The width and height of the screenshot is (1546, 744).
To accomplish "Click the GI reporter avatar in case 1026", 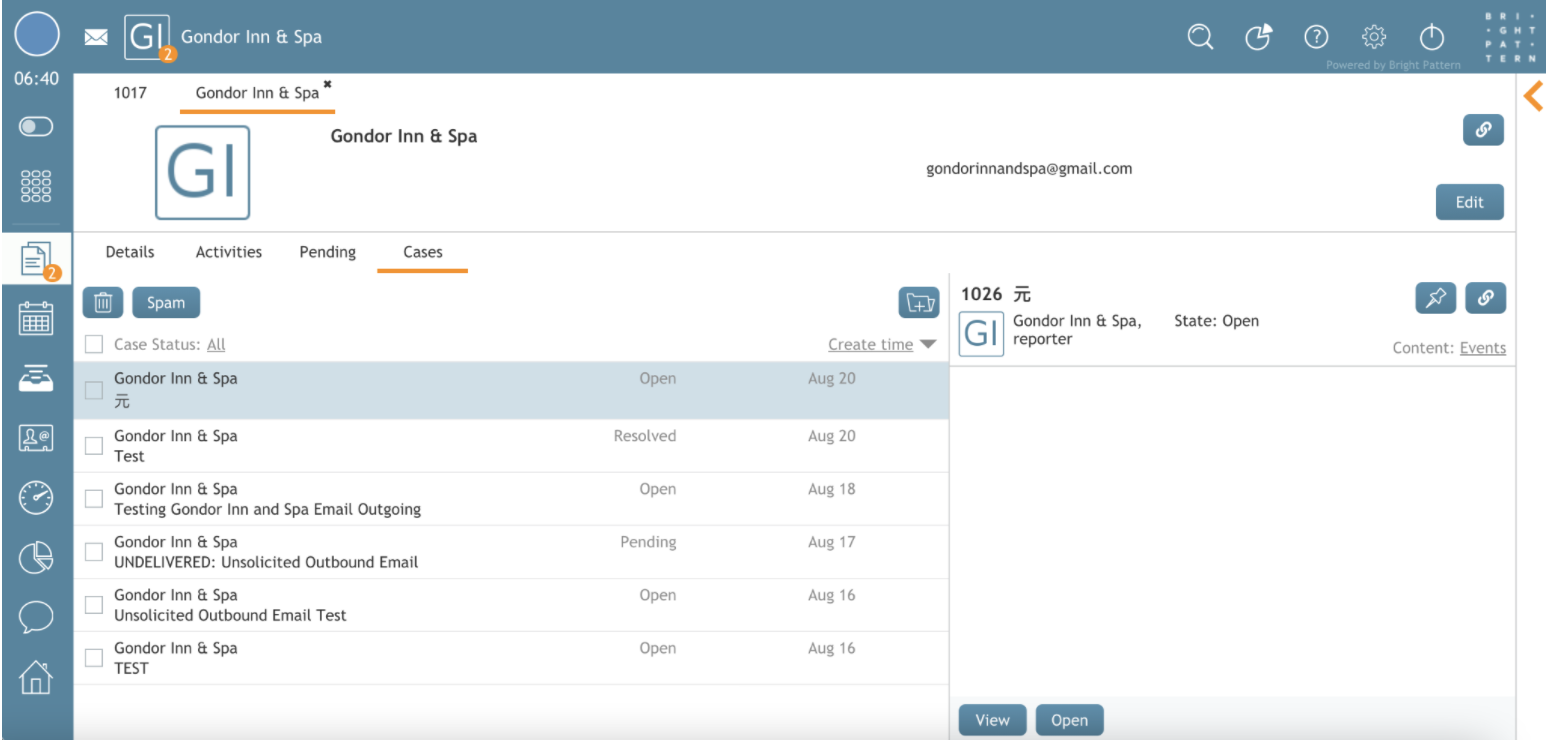I will pyautogui.click(x=981, y=334).
